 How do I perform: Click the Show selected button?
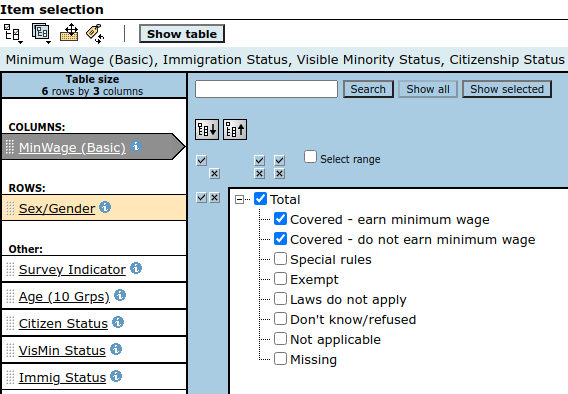(x=507, y=89)
